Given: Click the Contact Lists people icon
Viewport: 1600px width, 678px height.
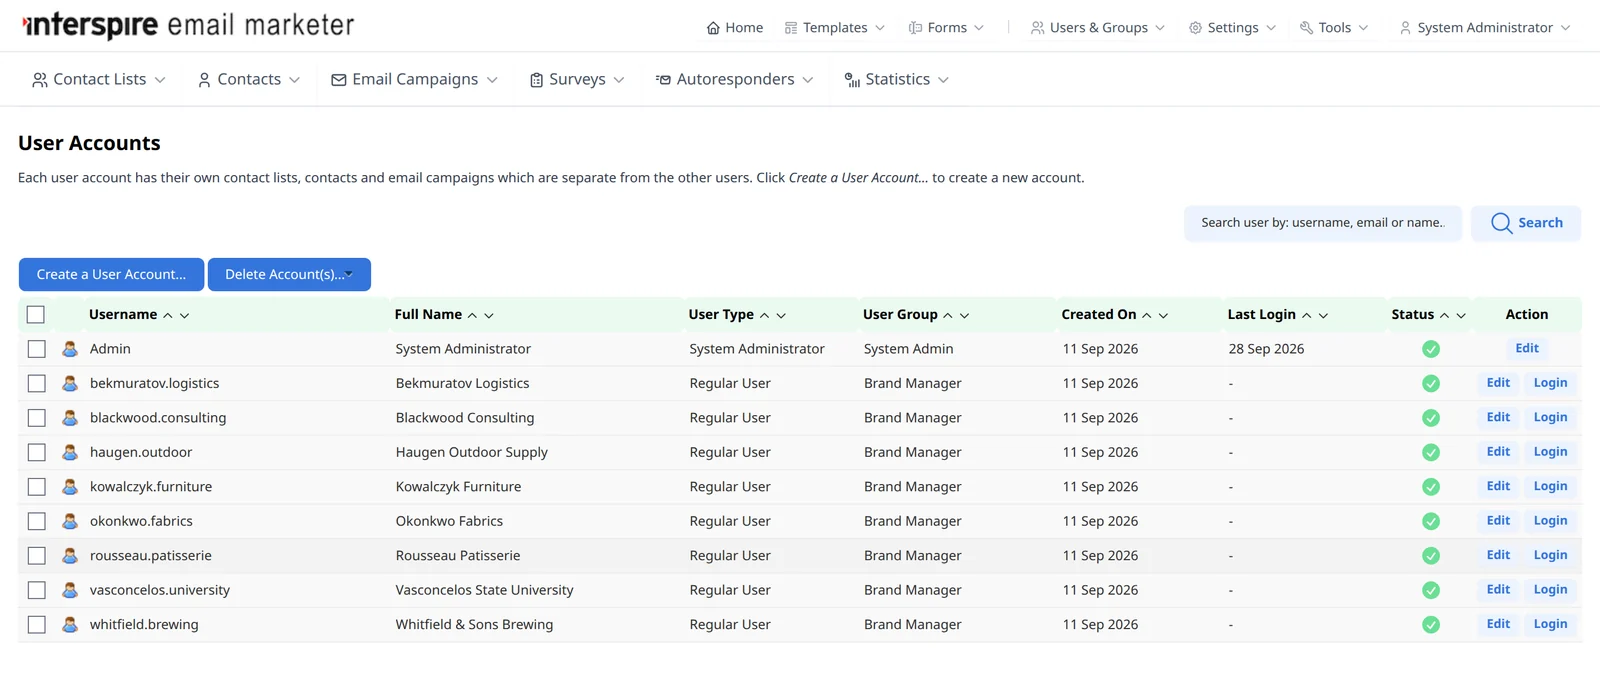Looking at the screenshot, I should [40, 80].
